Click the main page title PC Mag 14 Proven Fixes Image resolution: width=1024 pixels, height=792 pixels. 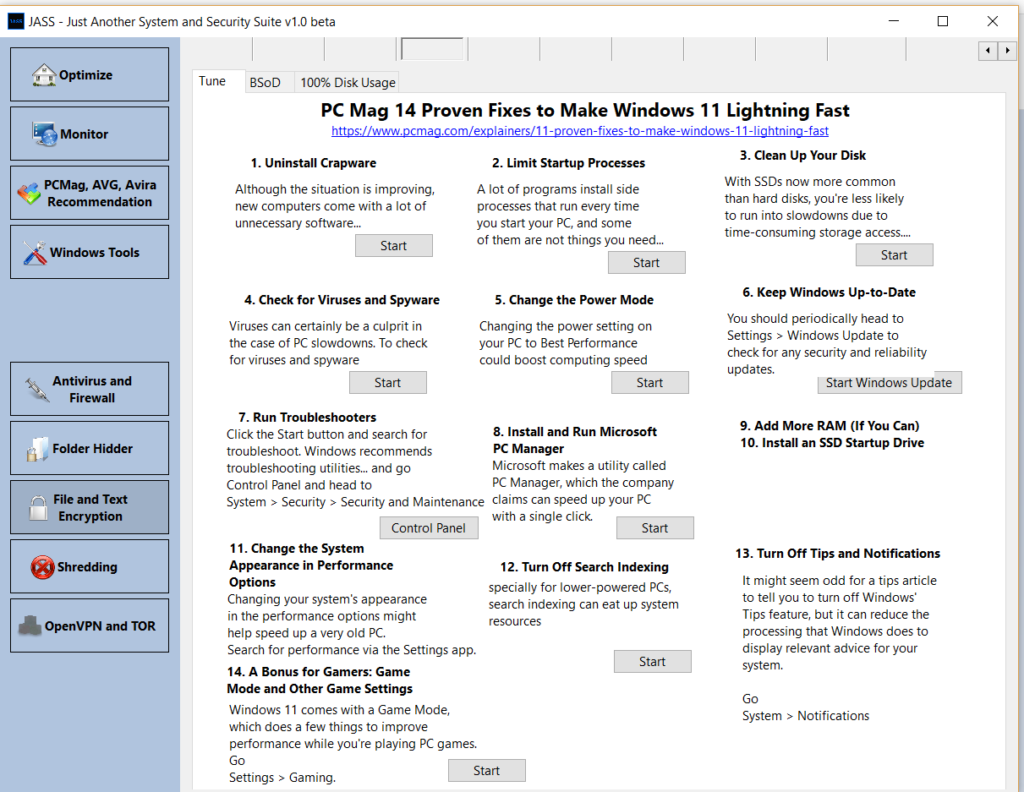click(x=585, y=110)
